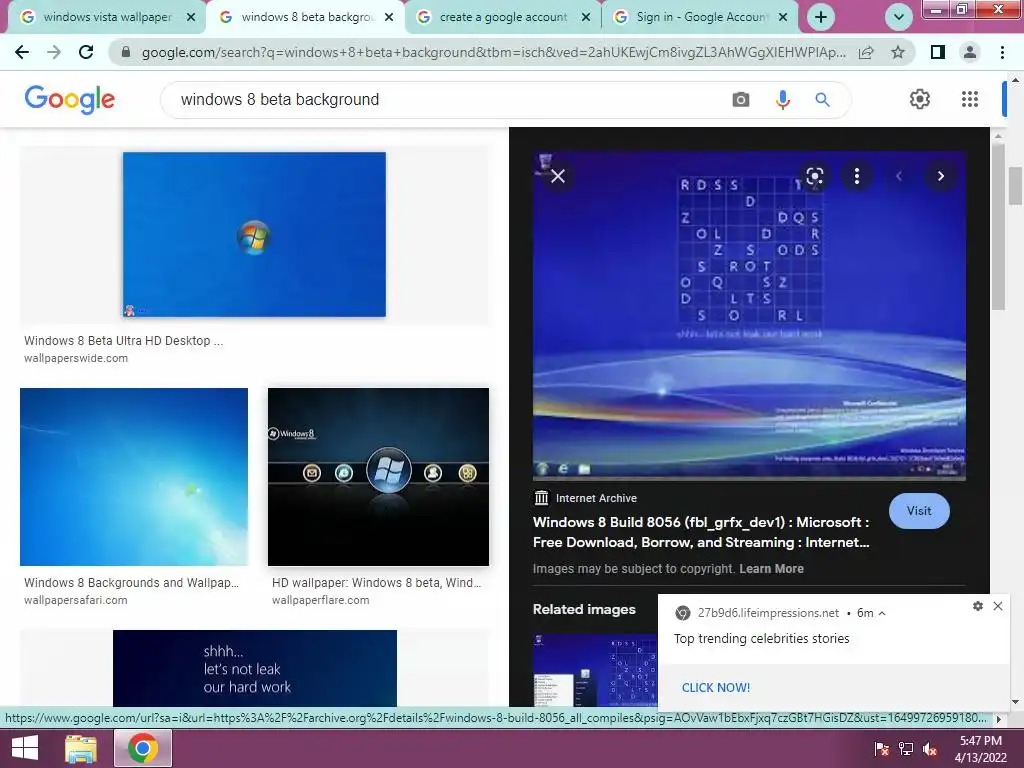Reload the current page
1024x768 pixels.
pos(86,52)
